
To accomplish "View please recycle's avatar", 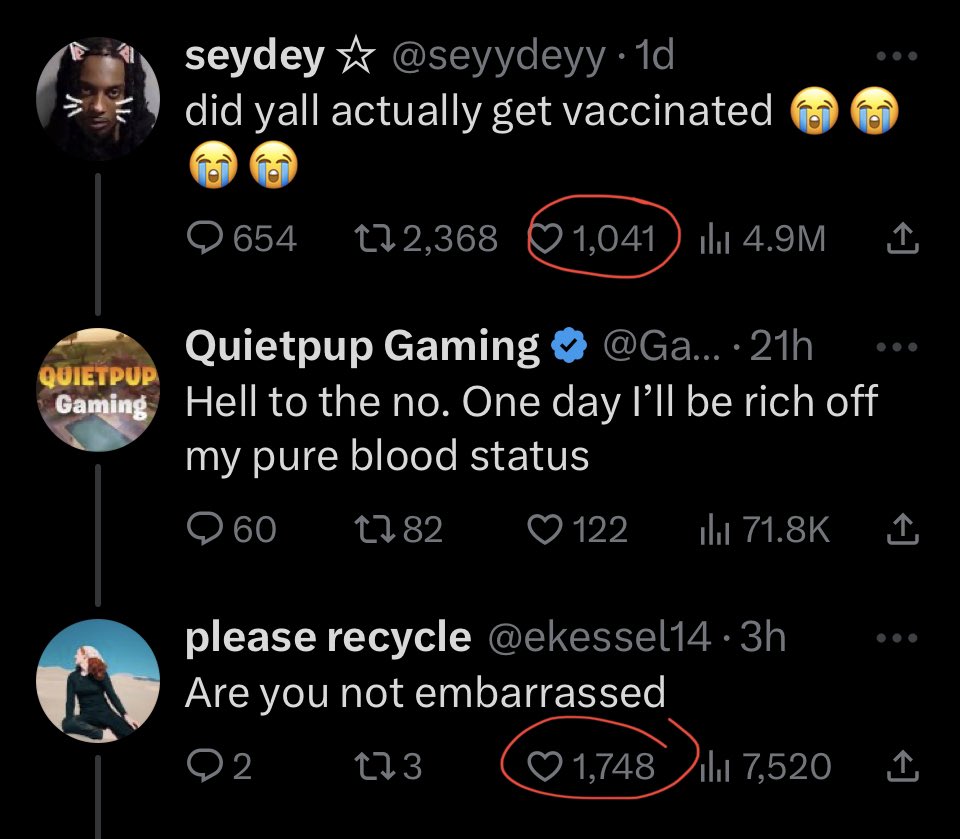I will [x=98, y=680].
